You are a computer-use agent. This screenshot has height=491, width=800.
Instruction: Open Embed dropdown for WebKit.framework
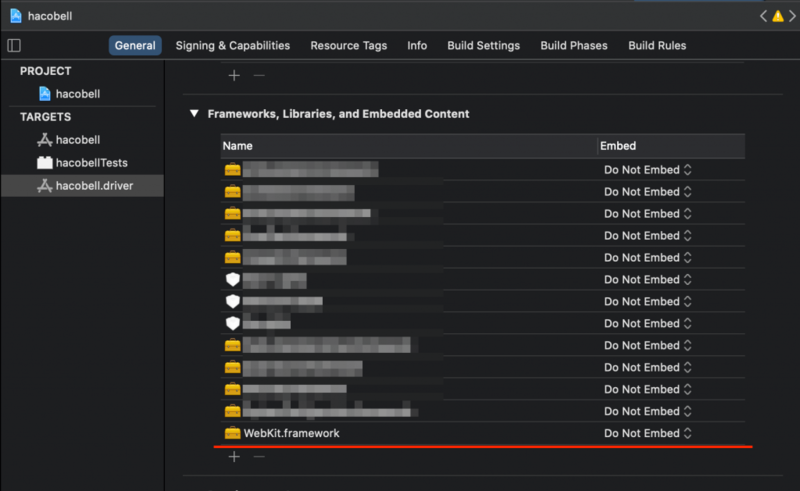647,433
